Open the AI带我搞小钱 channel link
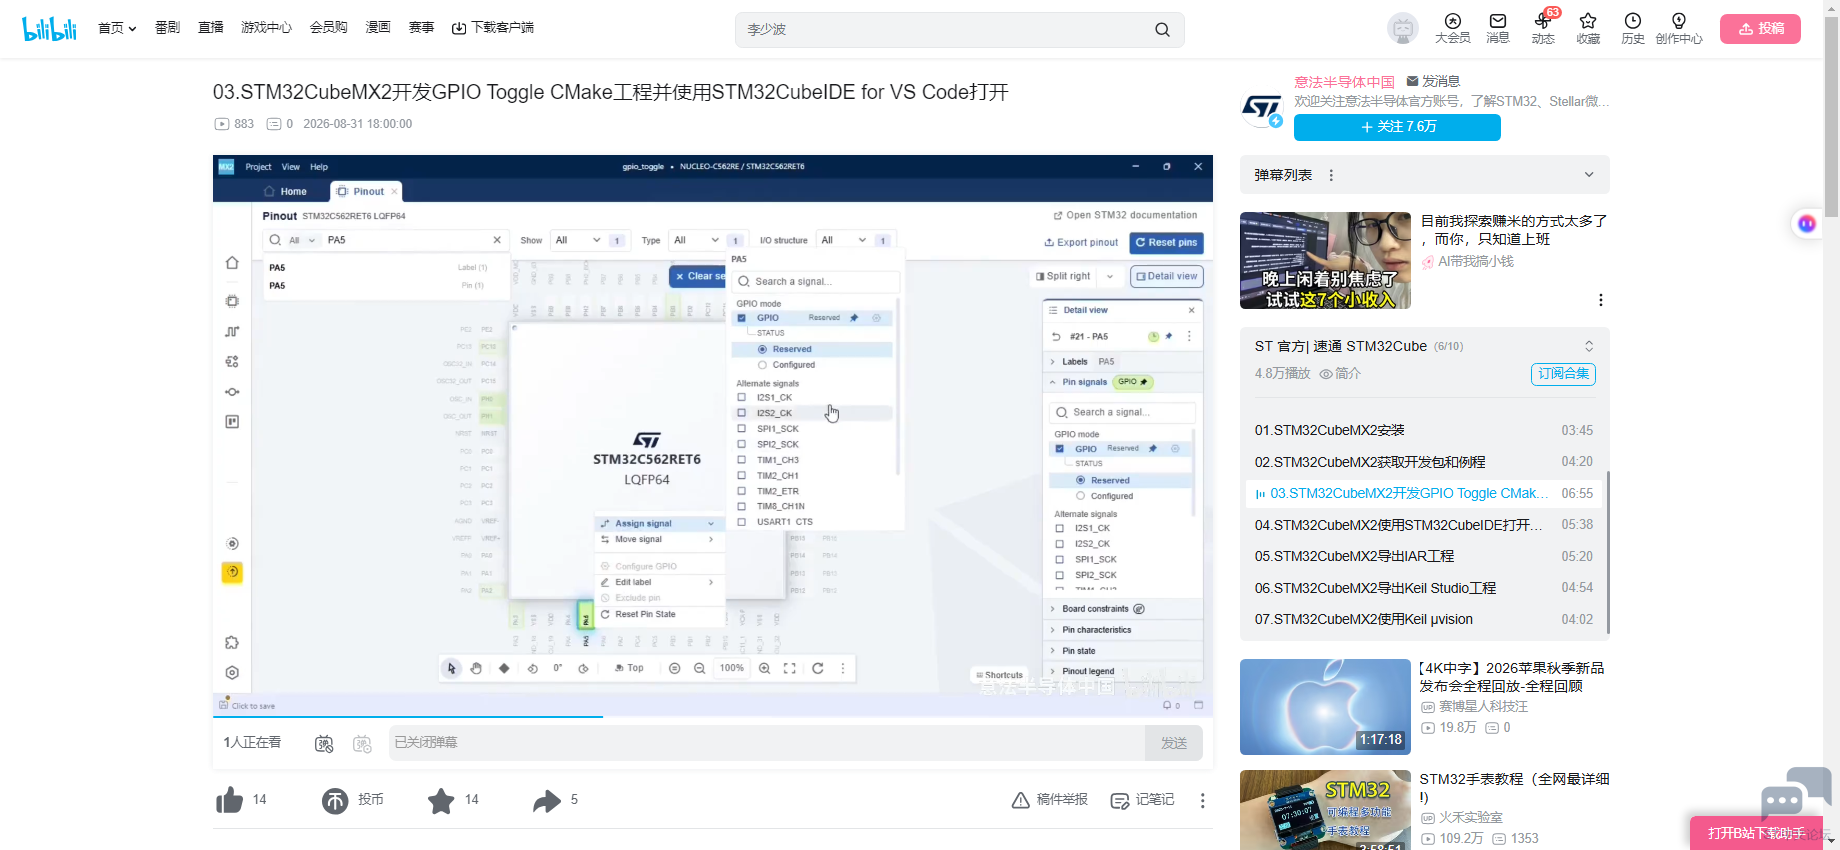This screenshot has width=1840, height=850. [x=1468, y=261]
